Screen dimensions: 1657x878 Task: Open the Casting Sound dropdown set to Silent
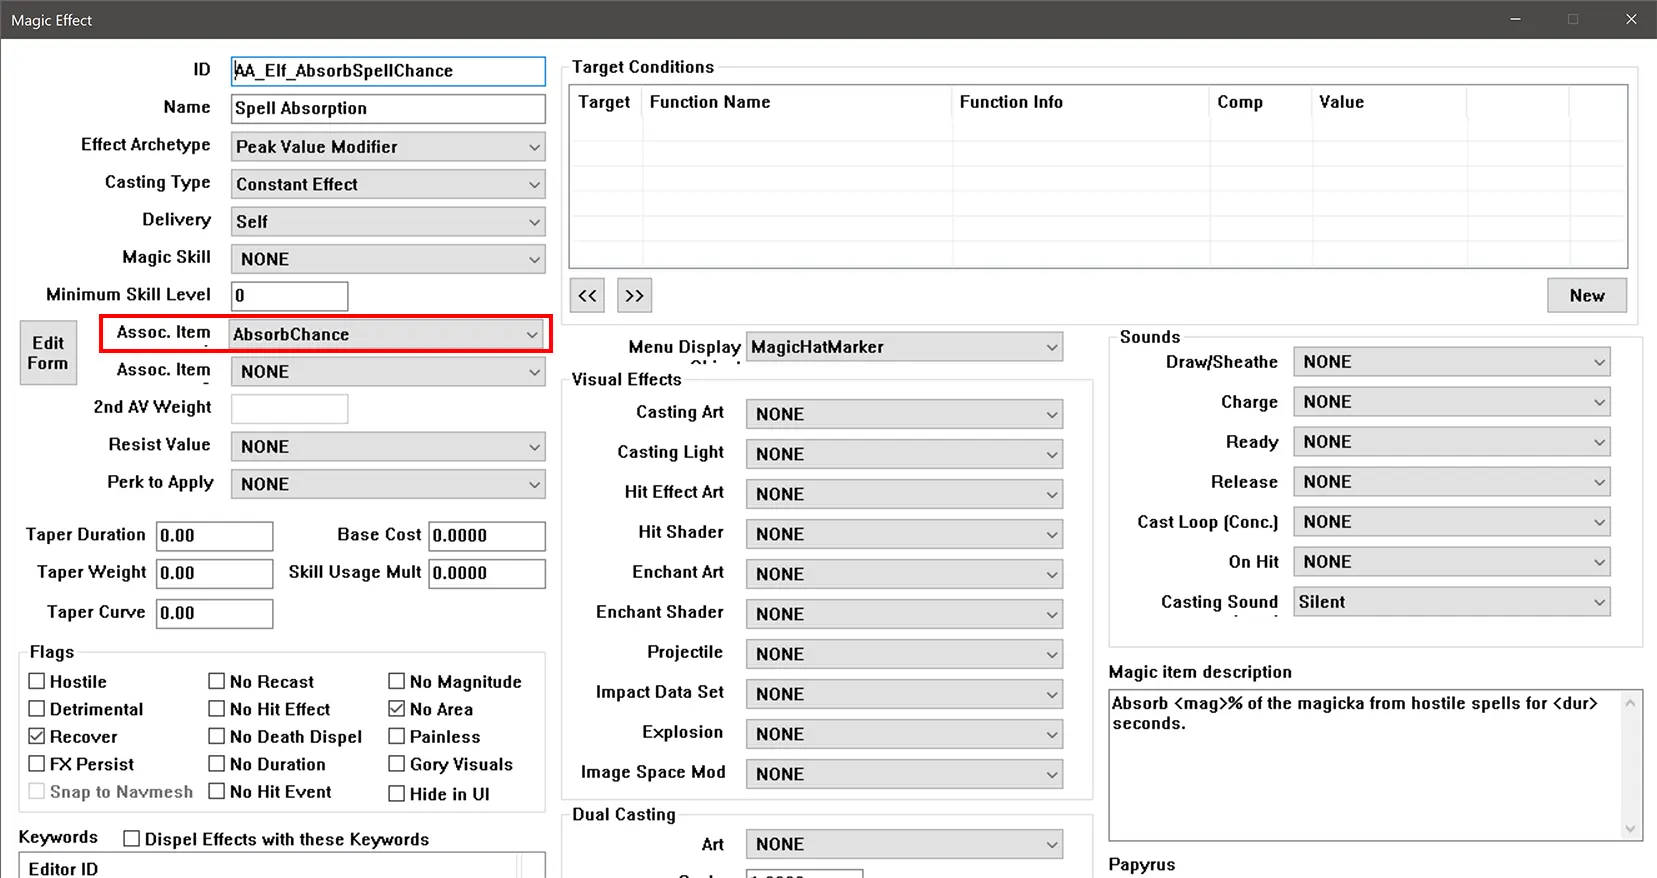point(1452,602)
